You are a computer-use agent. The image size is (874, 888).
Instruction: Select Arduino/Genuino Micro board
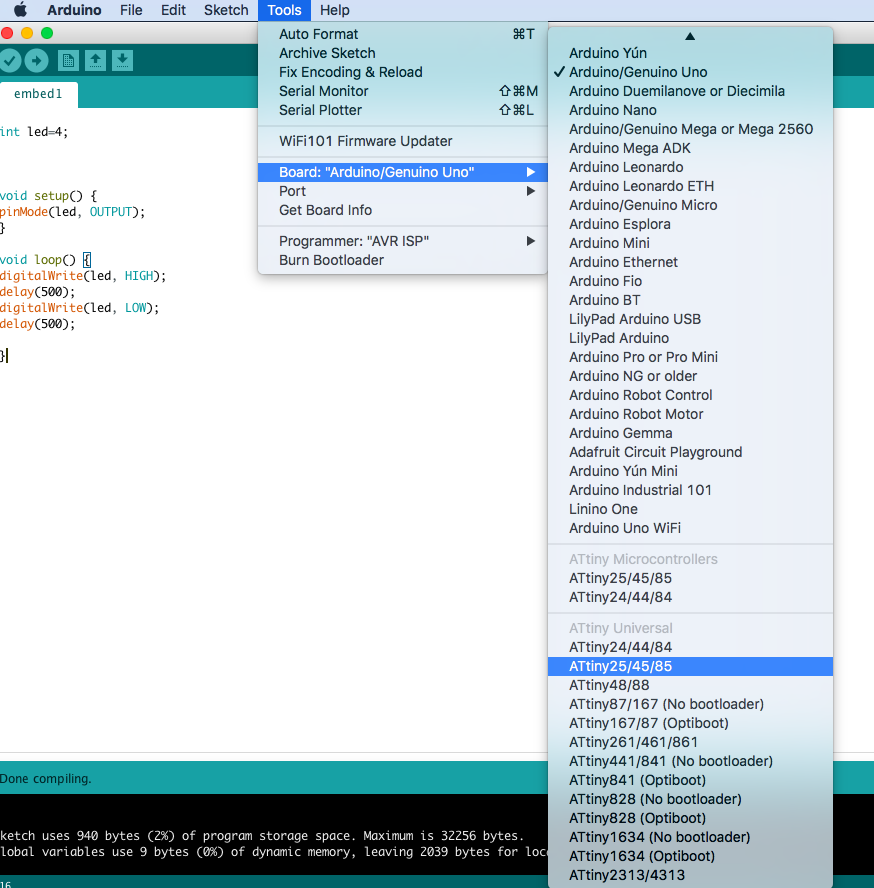(x=690, y=205)
